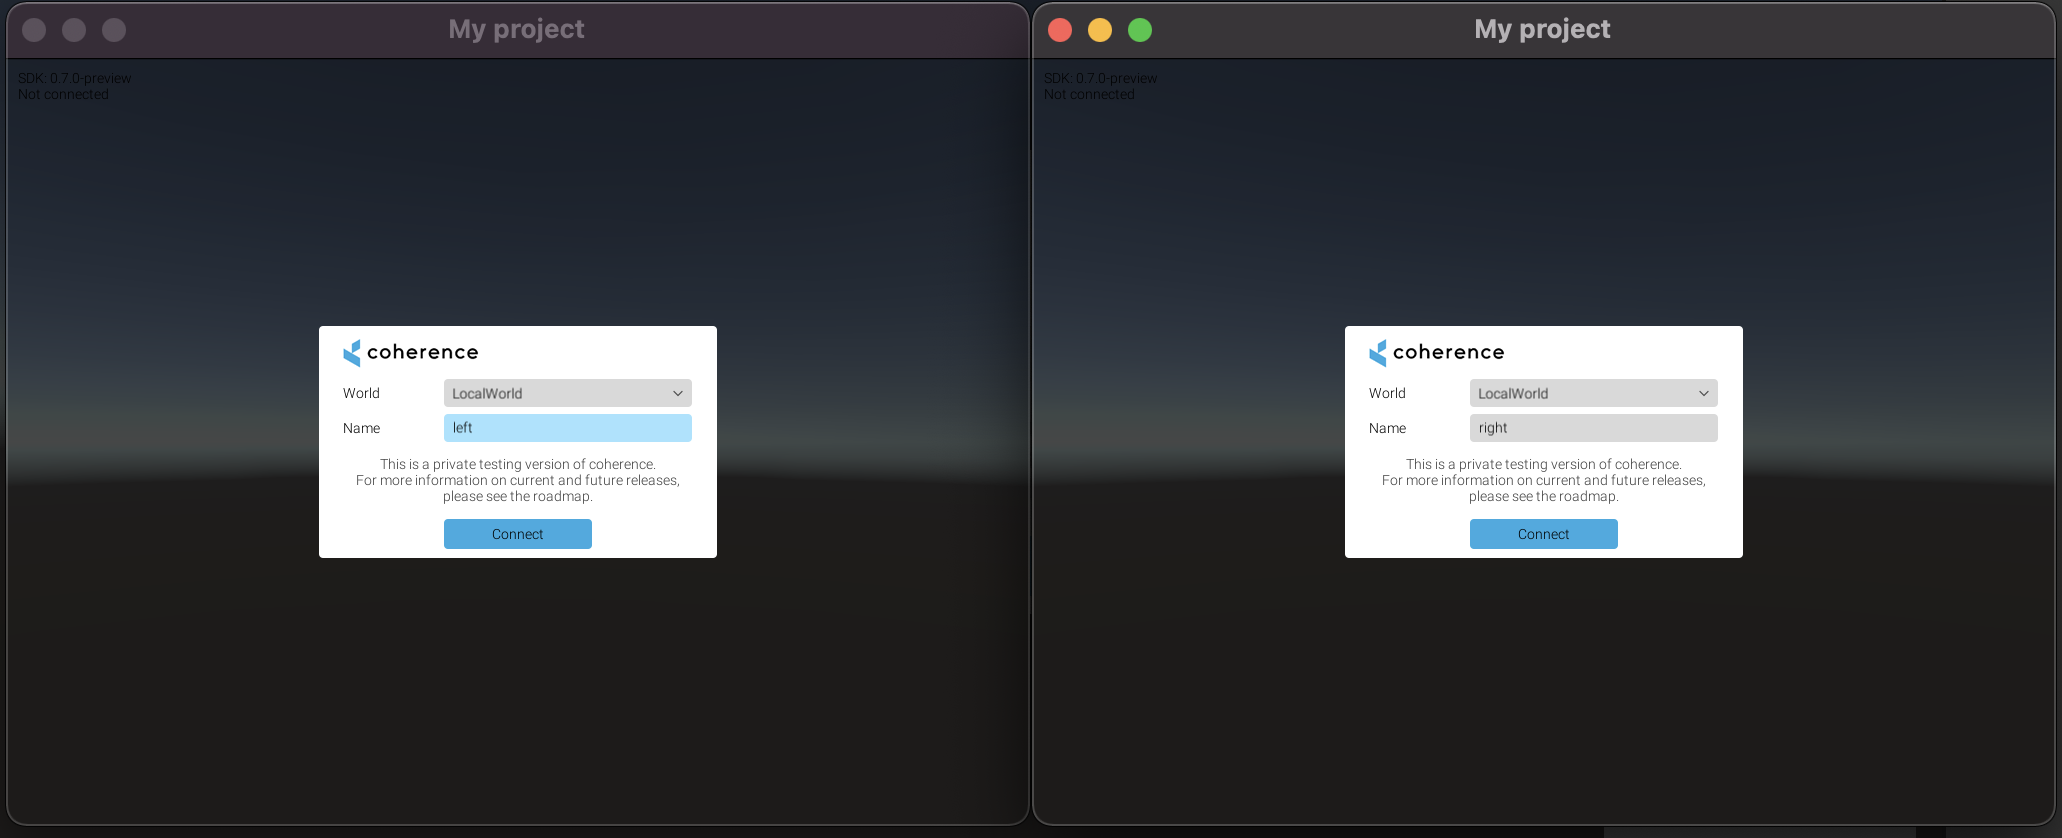Minimize the active window with the yellow button
2062x838 pixels.
tap(1100, 30)
